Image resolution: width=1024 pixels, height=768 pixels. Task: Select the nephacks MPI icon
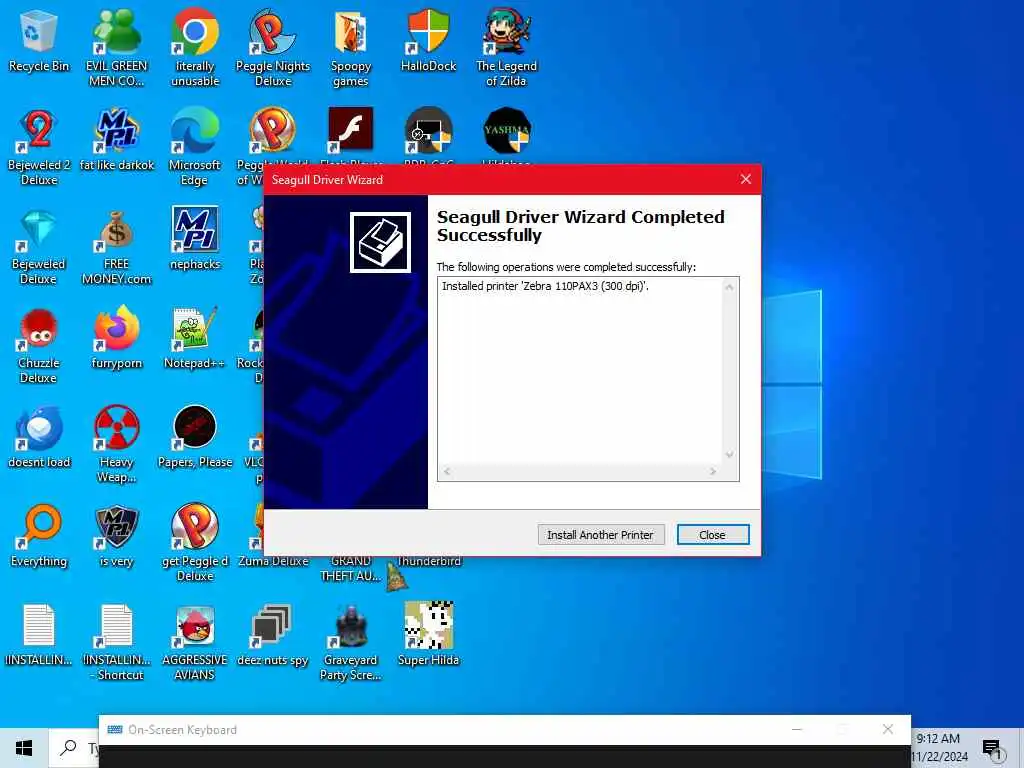tap(195, 238)
